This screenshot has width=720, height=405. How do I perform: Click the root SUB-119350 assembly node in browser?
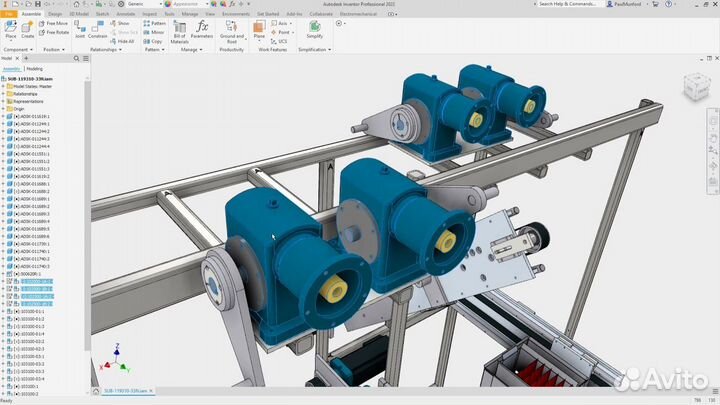tap(30, 79)
